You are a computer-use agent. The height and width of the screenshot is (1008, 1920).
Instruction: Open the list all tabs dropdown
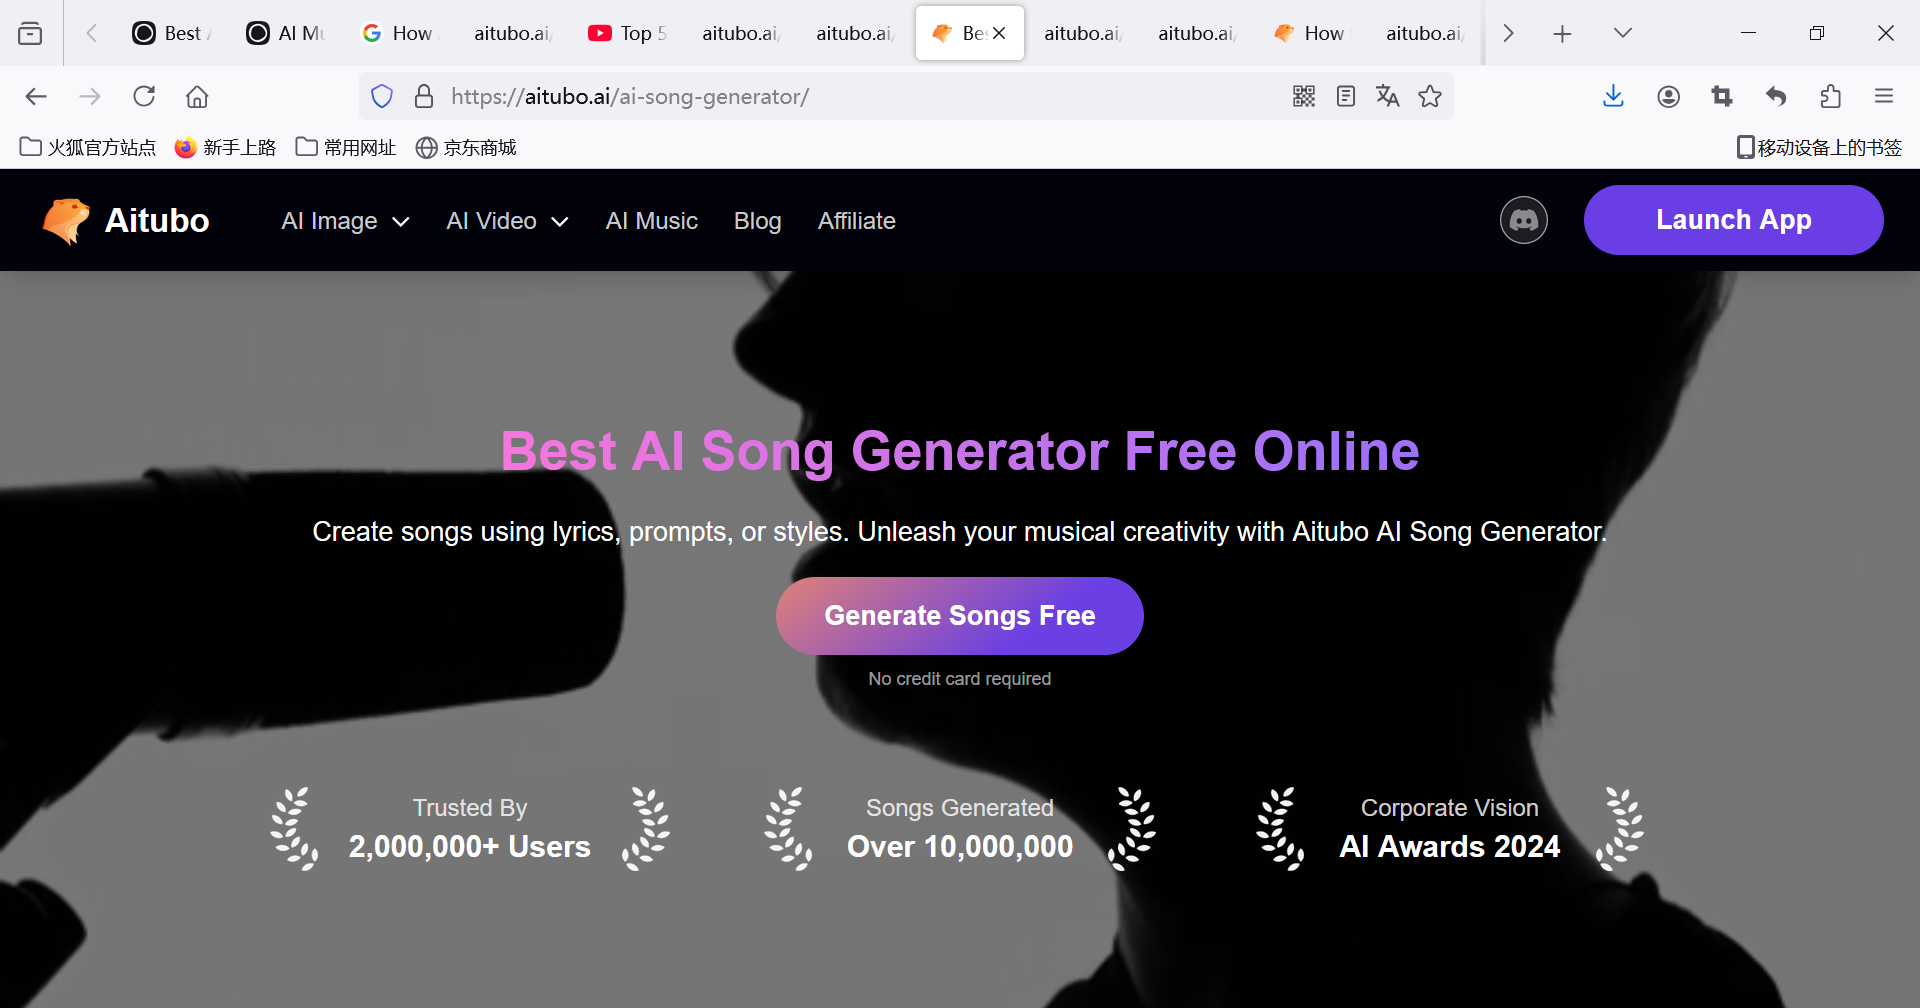pos(1623,33)
